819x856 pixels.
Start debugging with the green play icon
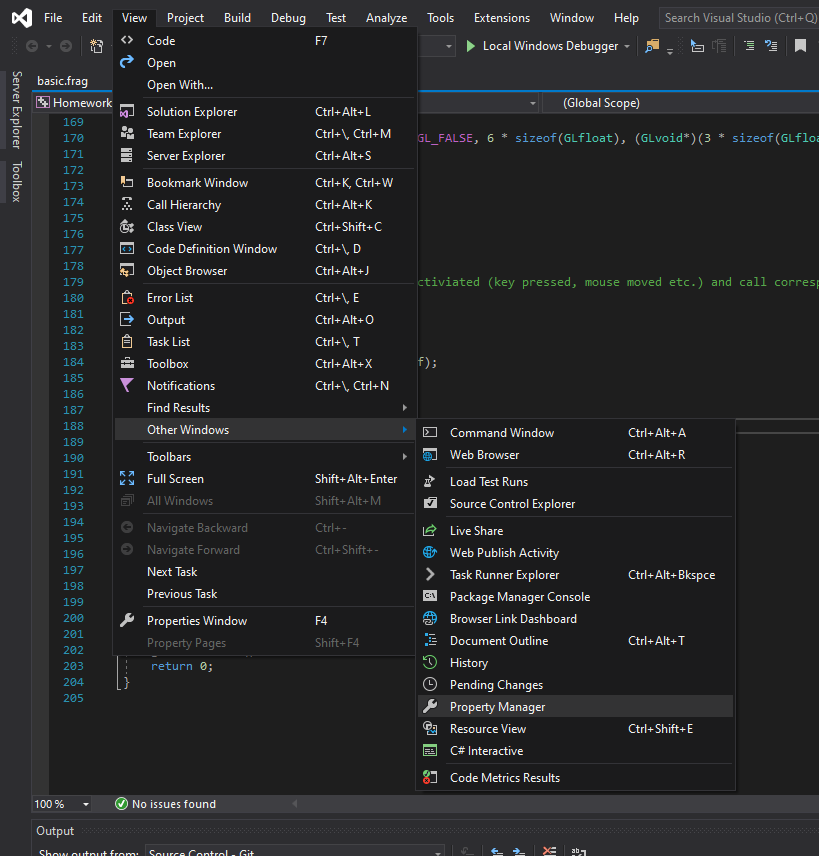click(x=469, y=45)
